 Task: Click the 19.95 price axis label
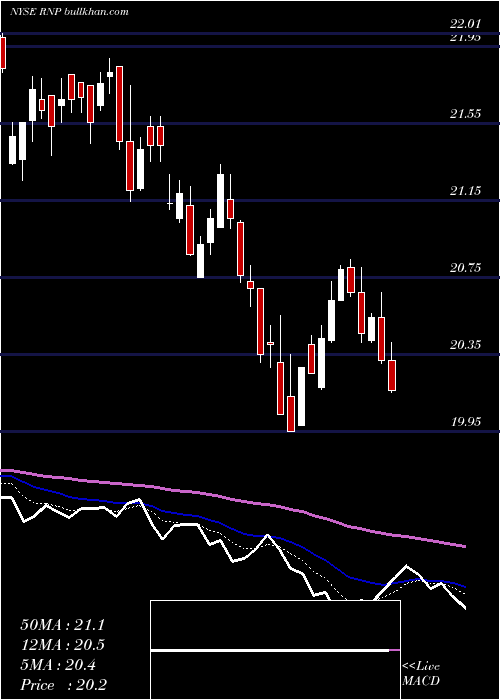click(465, 421)
